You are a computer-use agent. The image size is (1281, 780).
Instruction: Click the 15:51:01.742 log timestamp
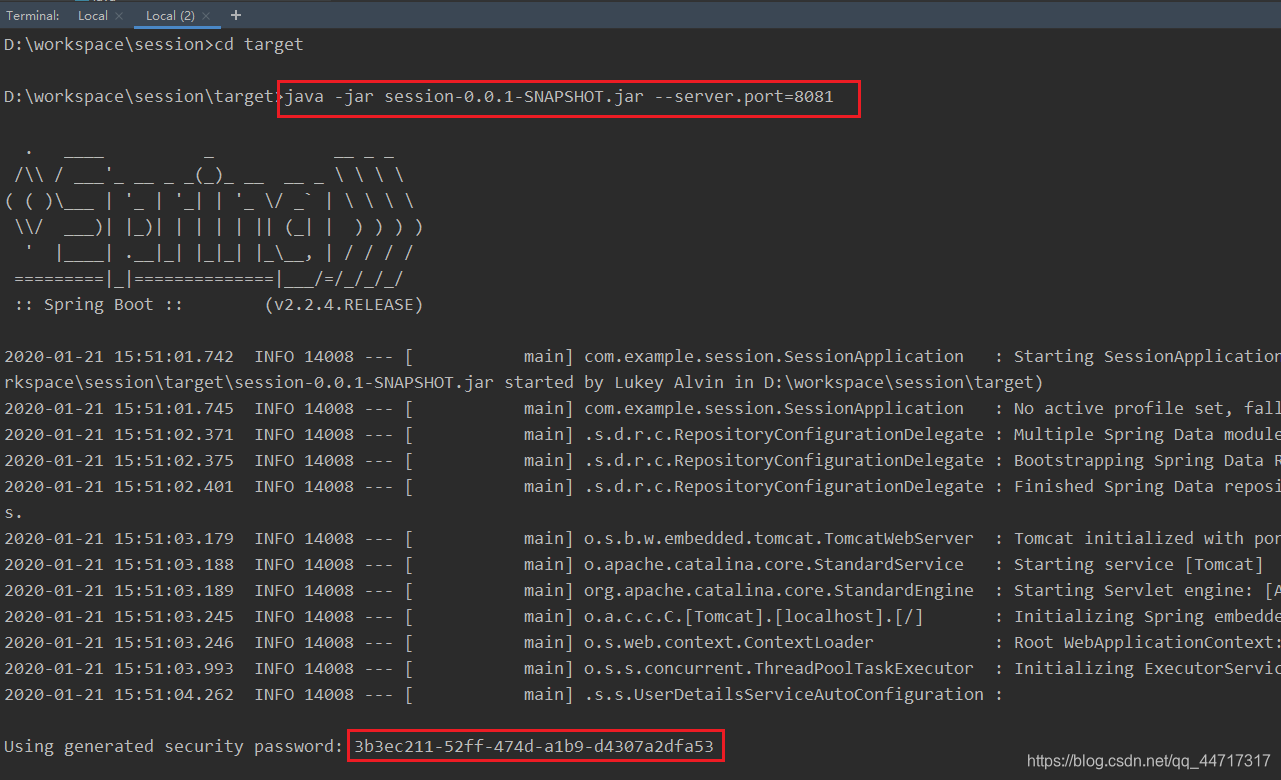click(174, 356)
